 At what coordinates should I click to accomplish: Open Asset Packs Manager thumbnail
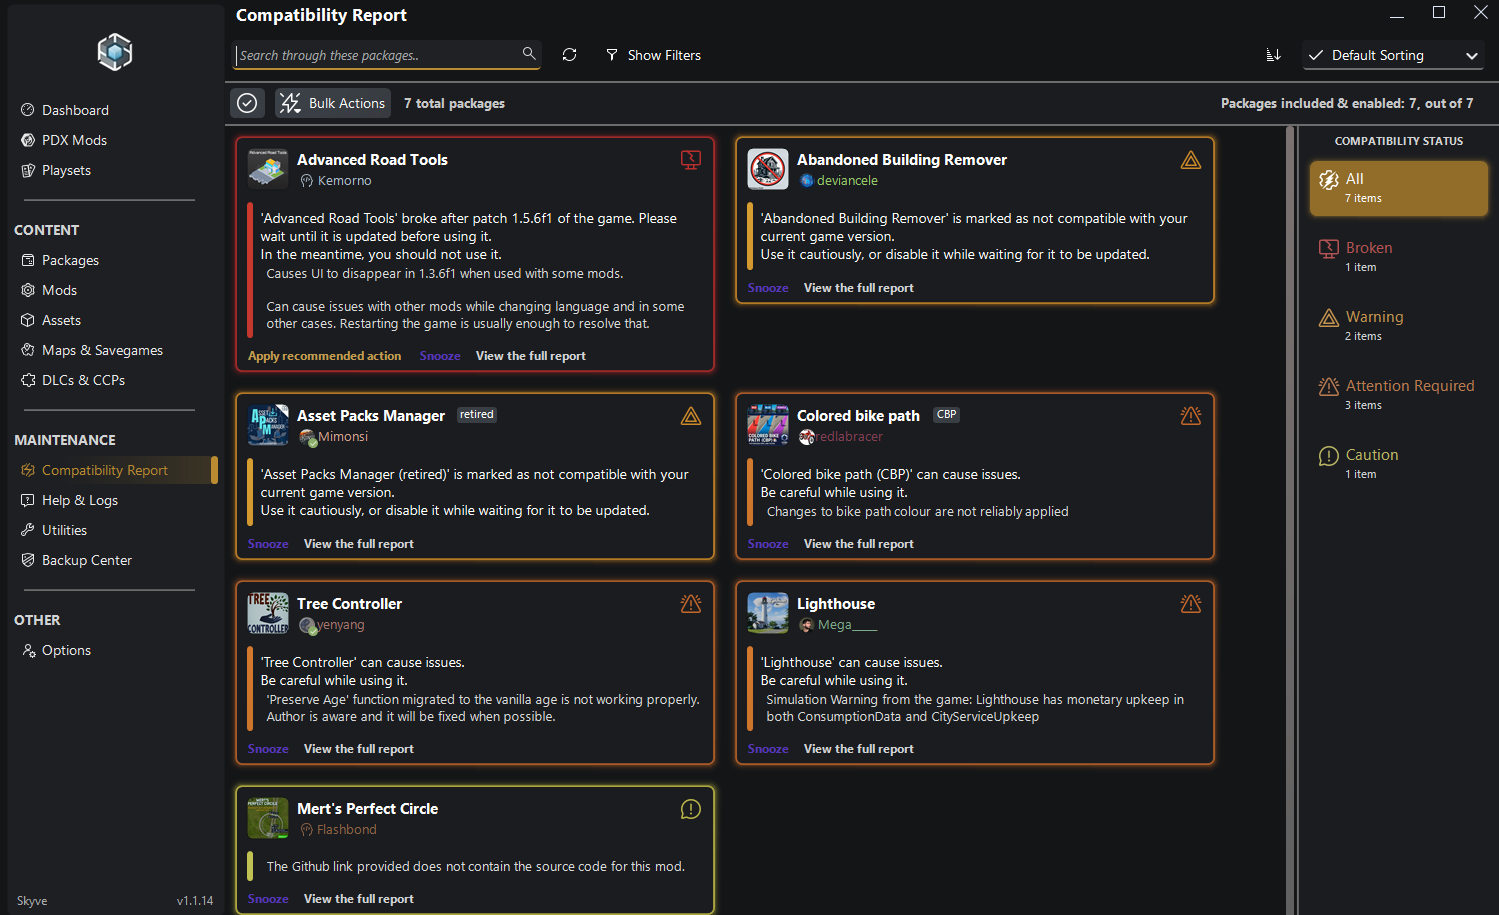point(268,425)
